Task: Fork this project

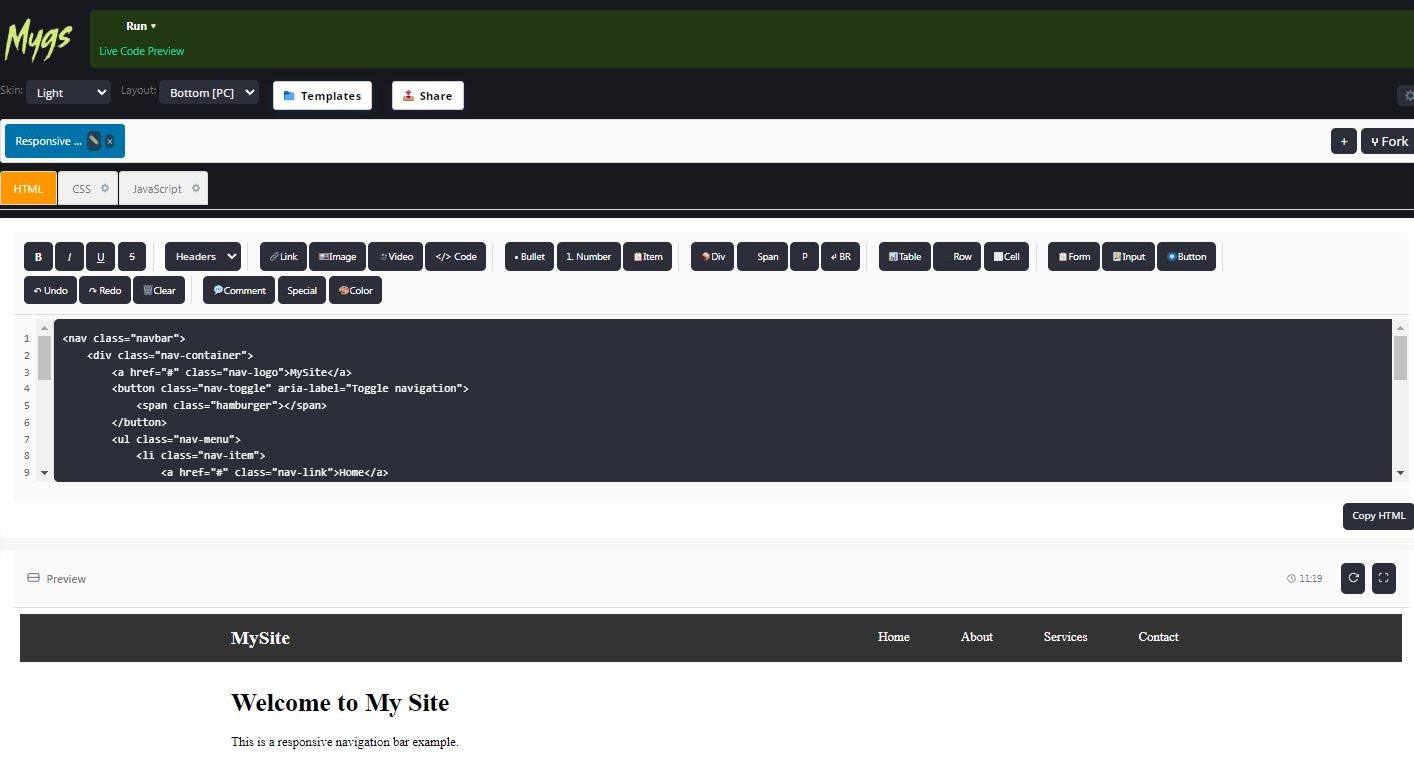Action: click(1387, 141)
